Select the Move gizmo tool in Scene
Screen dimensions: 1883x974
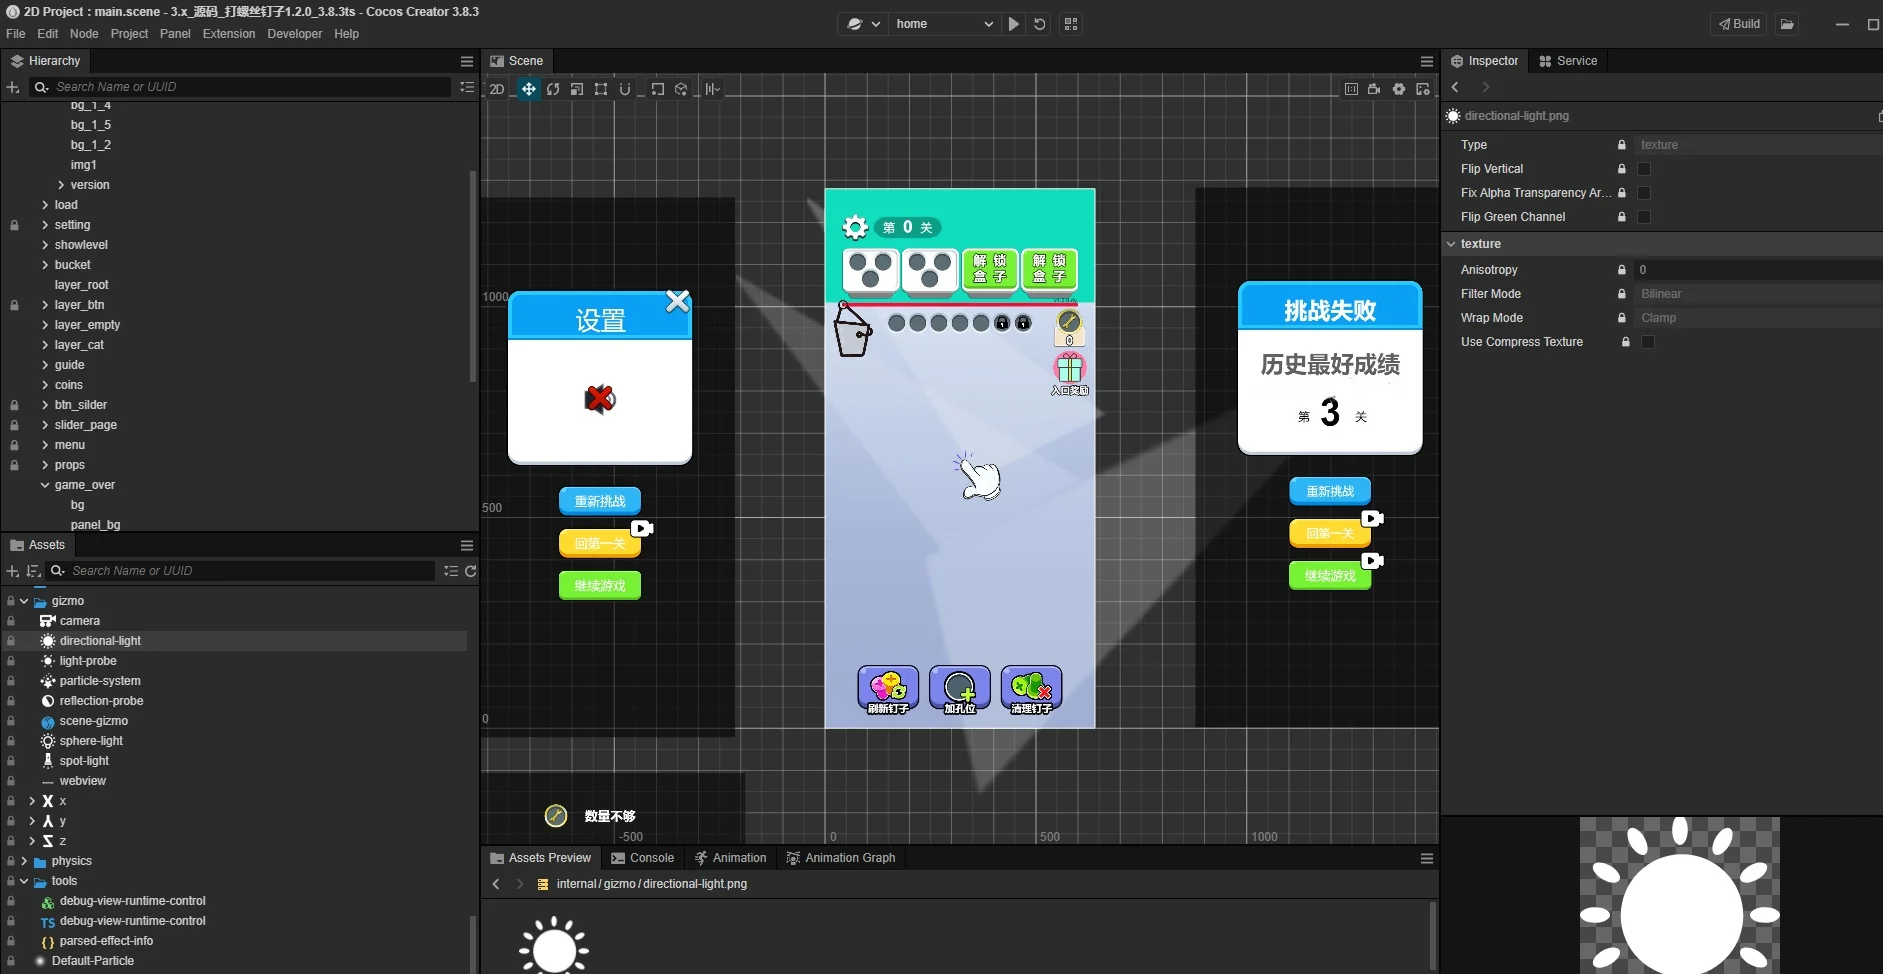point(528,89)
